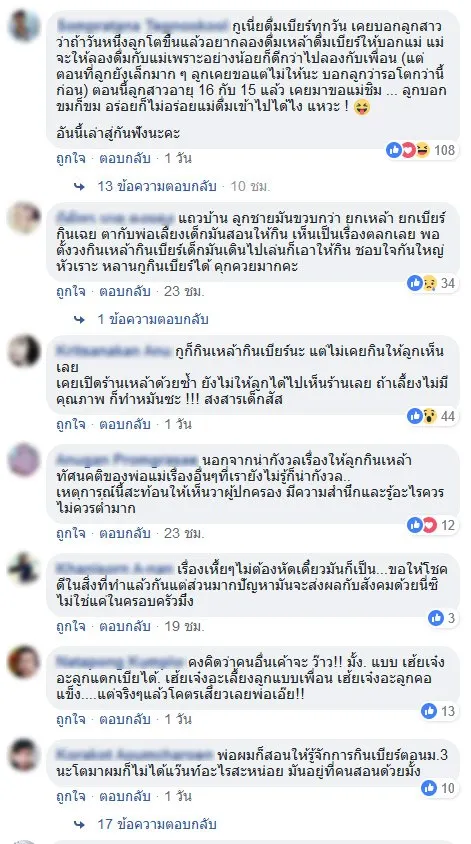Viewport: 471px width, 844px height.
Task: Expand the 13 ข้อความตอบกลับ replies
Action: pyautogui.click(x=157, y=186)
